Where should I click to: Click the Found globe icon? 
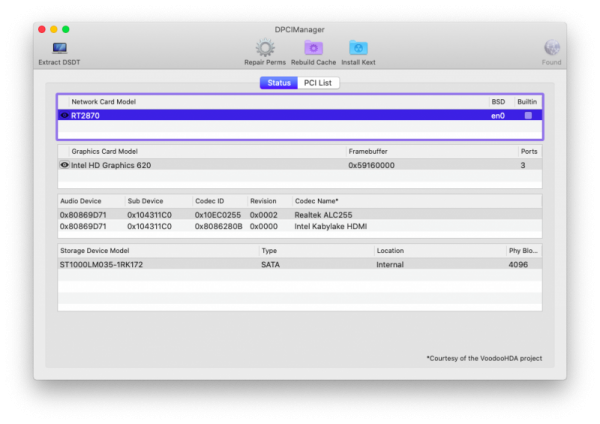point(552,47)
